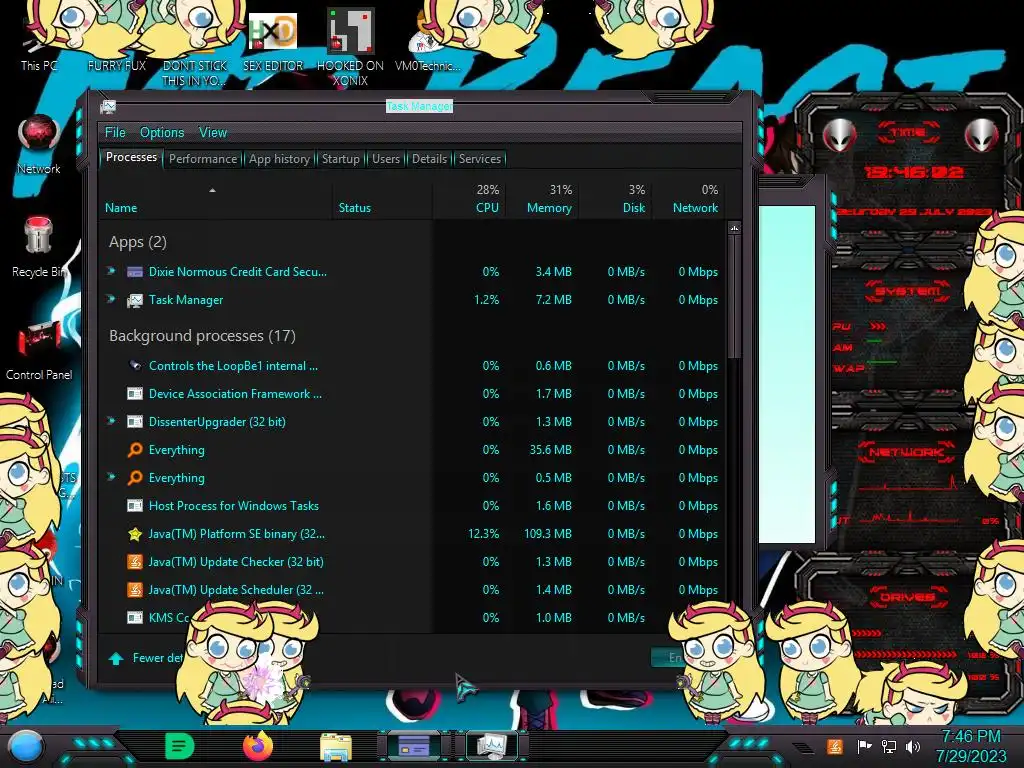Click the Host Process for Windows Tasks icon

135,505
